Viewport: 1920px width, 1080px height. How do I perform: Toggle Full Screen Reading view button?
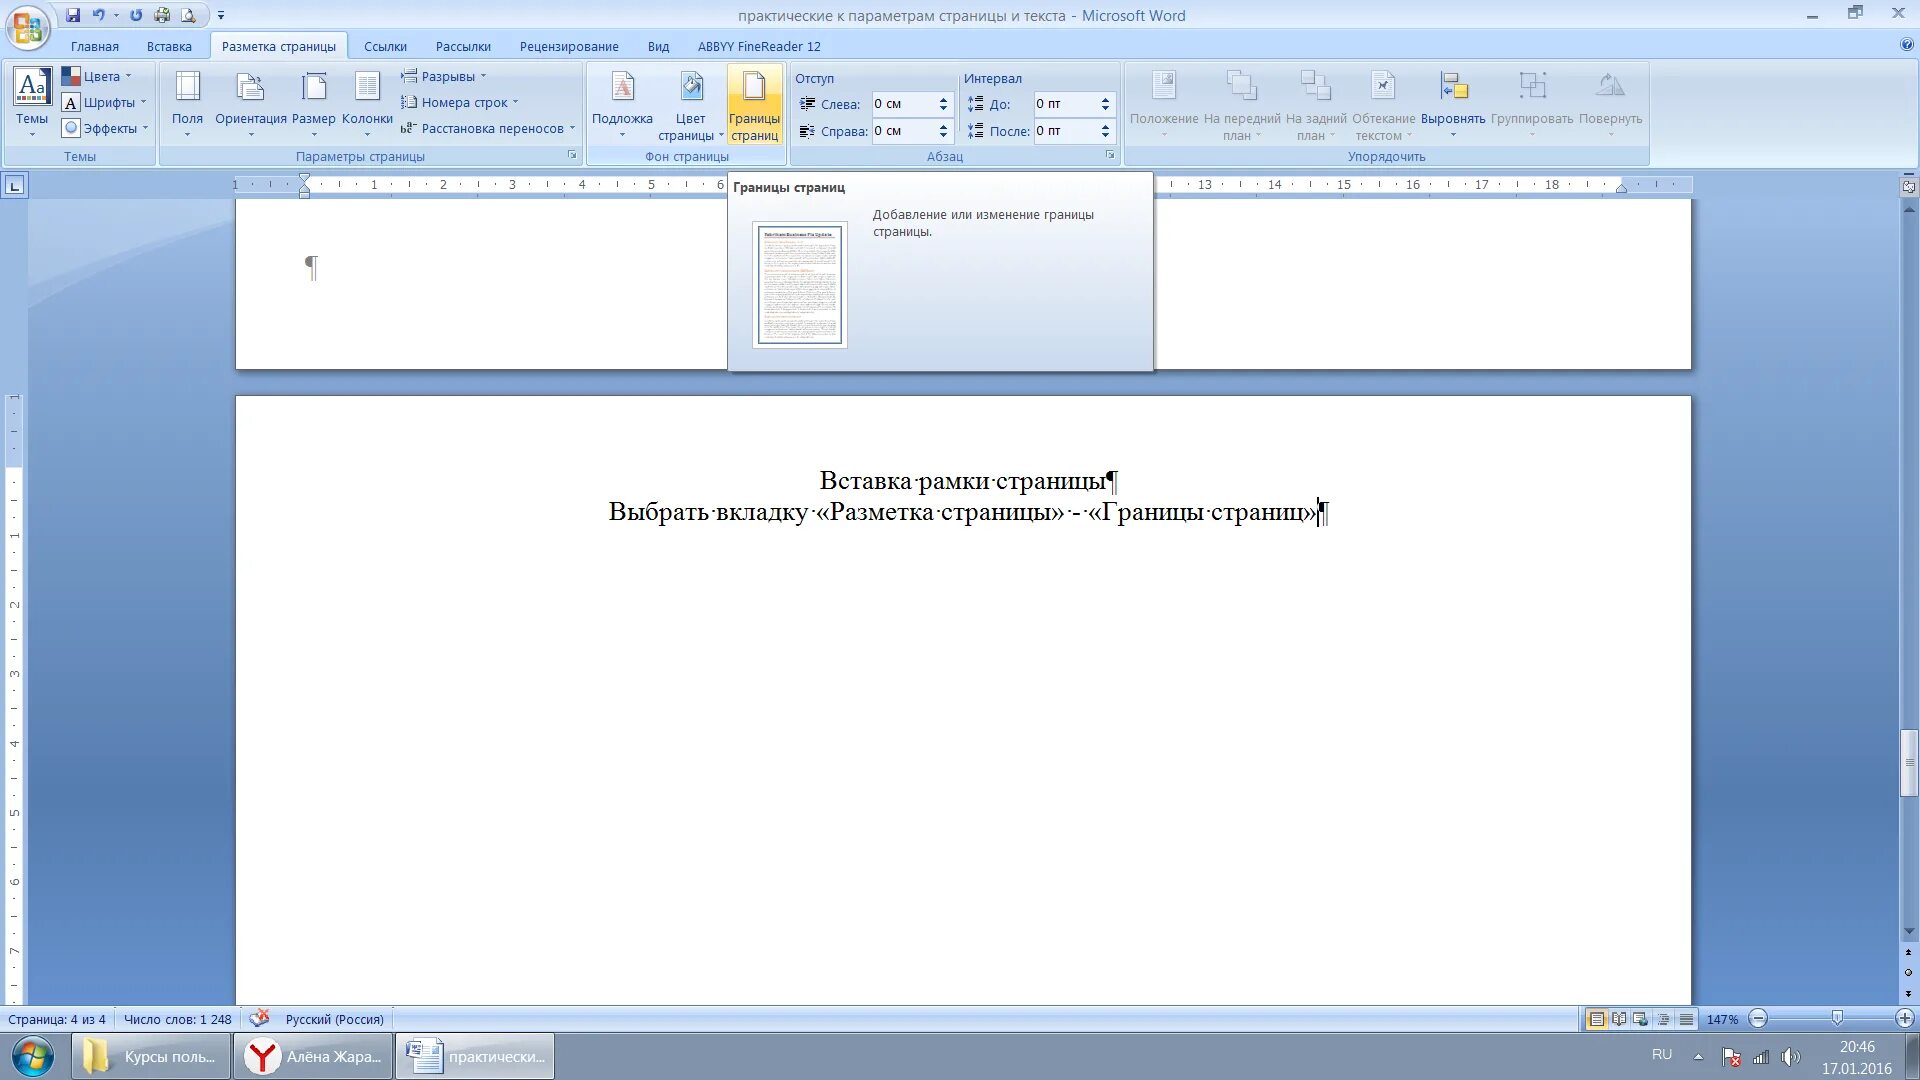[1619, 1019]
